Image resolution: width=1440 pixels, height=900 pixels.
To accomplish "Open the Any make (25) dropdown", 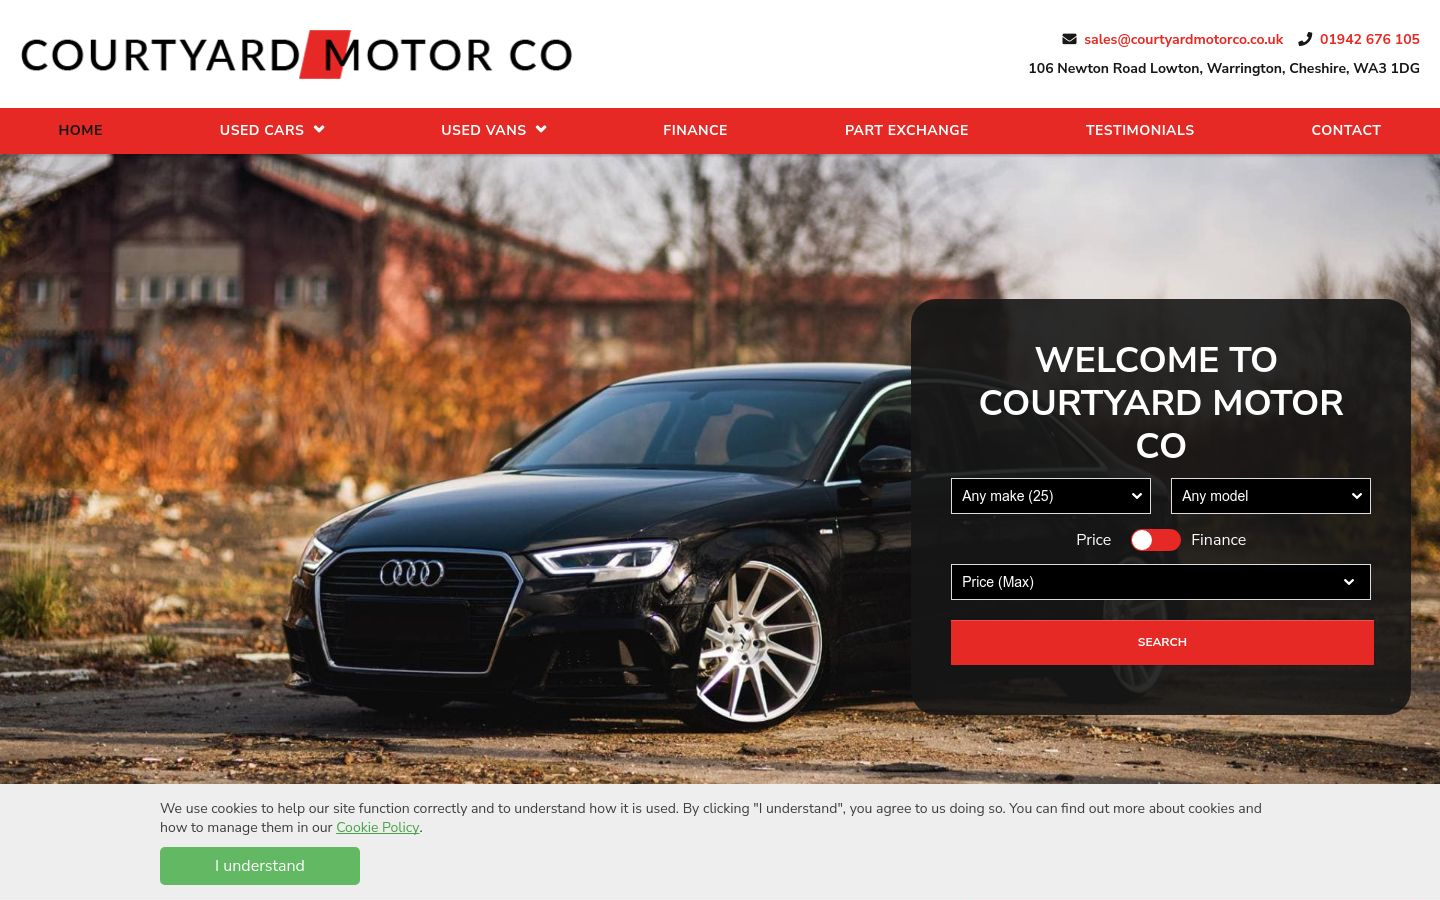I will [x=1051, y=496].
